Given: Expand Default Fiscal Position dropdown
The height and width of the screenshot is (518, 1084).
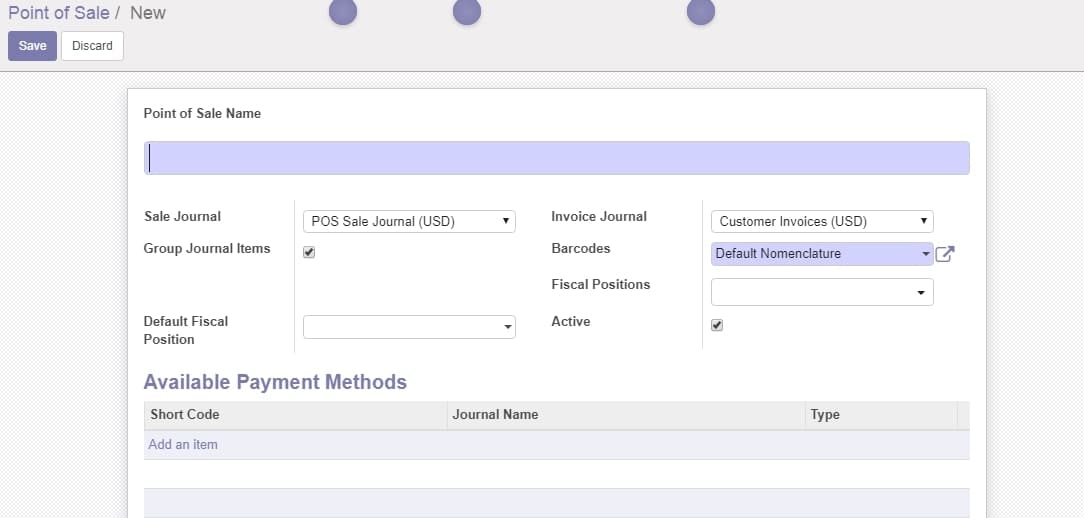Looking at the screenshot, I should pyautogui.click(x=409, y=327).
